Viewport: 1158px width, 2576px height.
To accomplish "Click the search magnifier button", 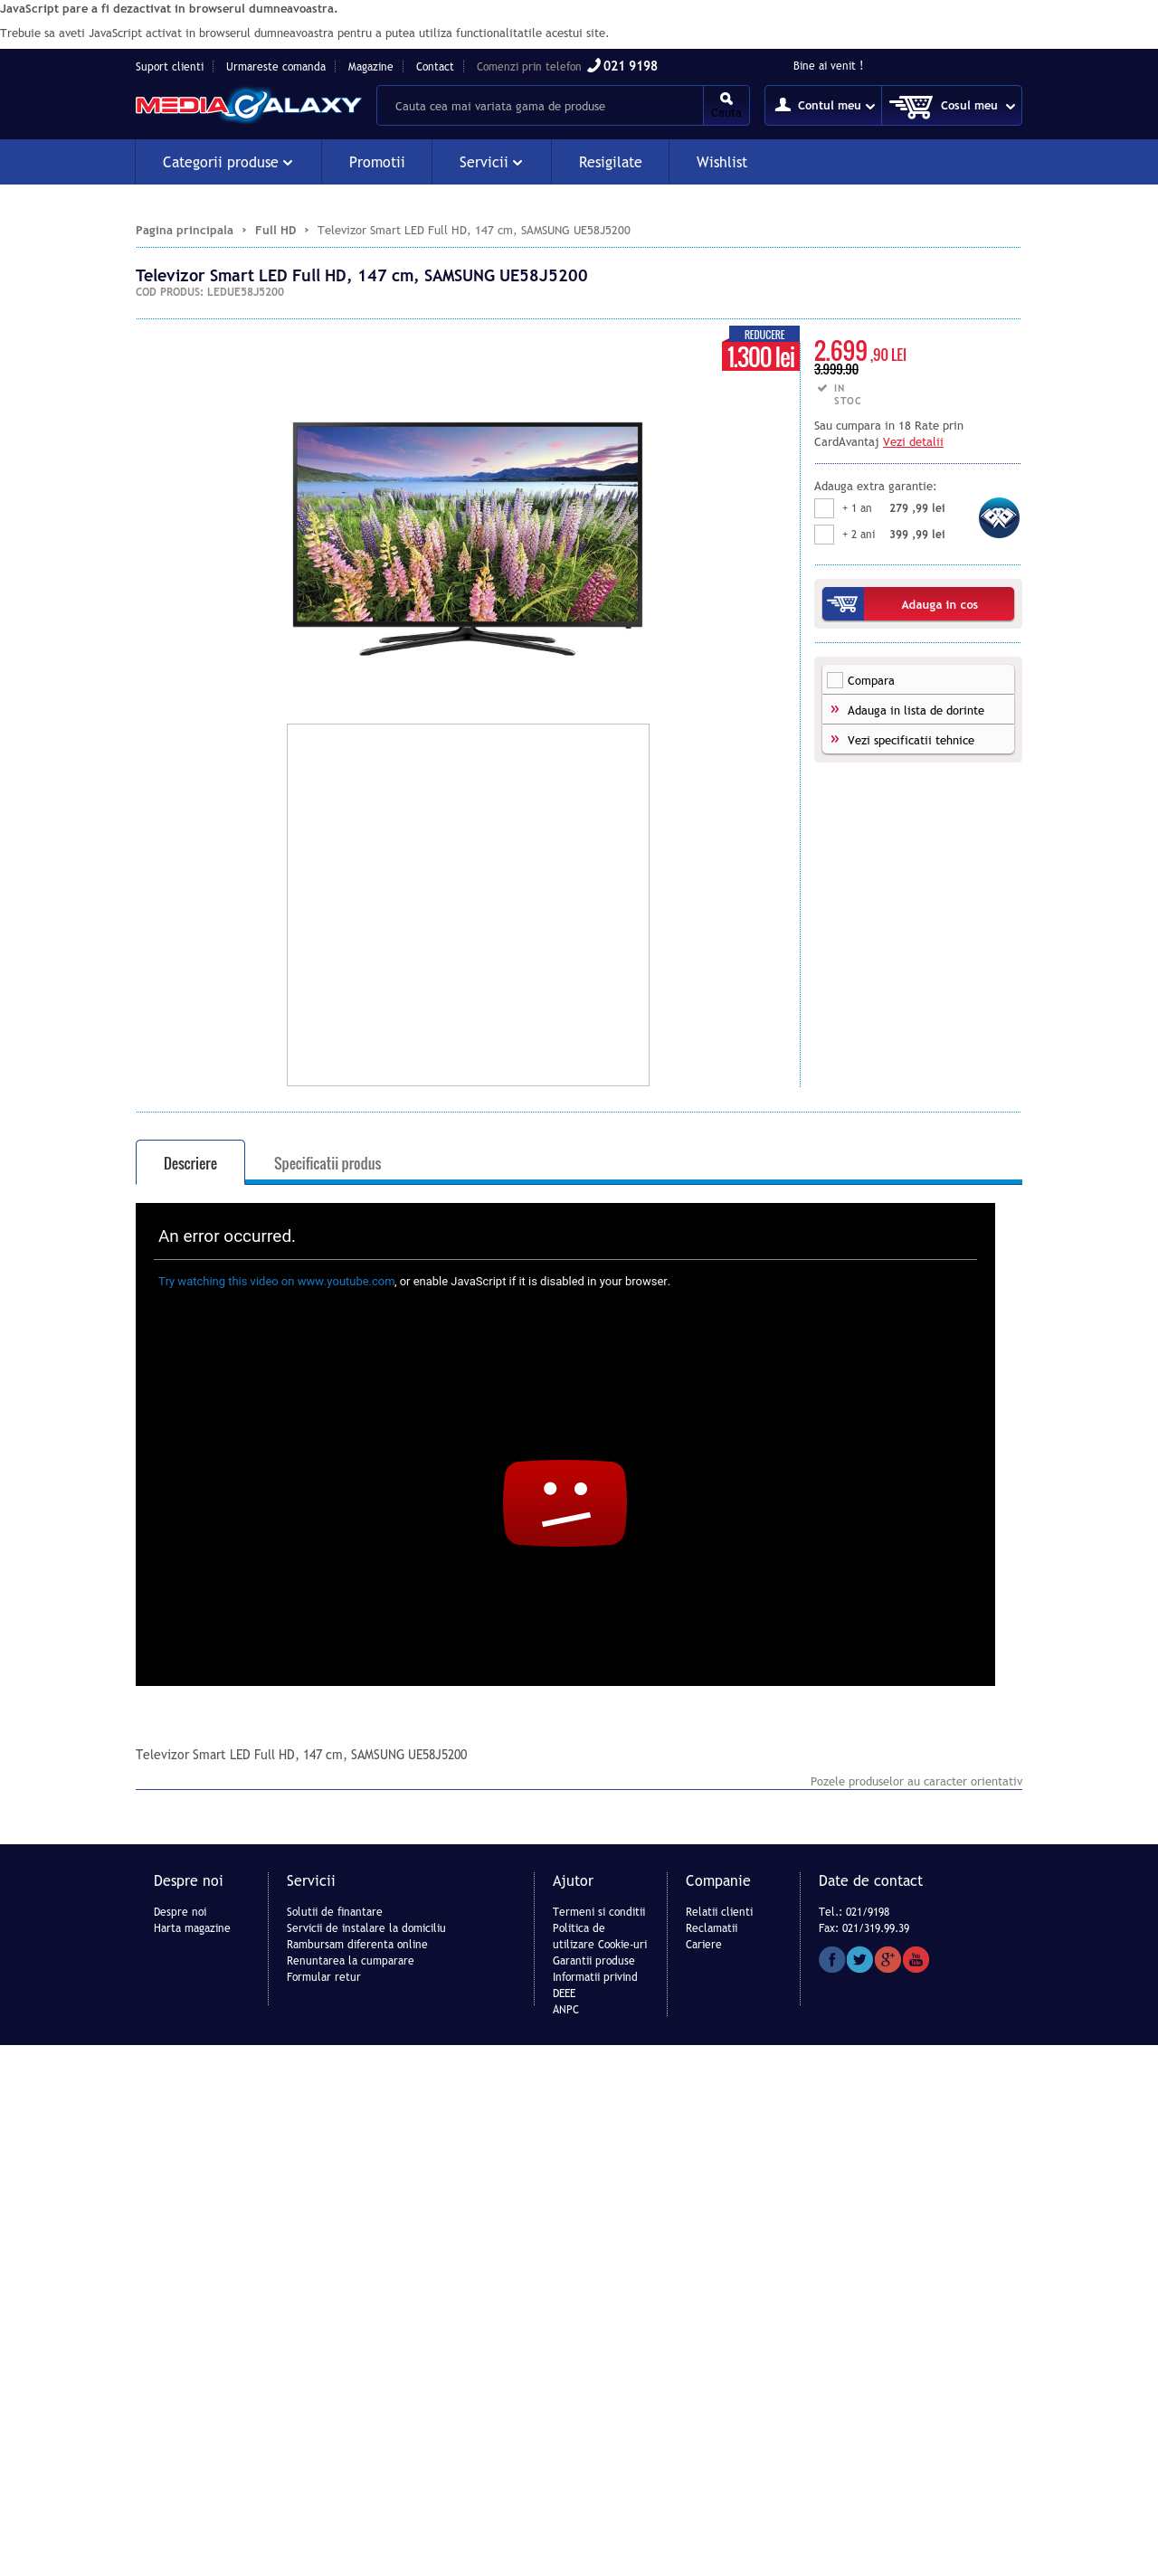I will [726, 105].
